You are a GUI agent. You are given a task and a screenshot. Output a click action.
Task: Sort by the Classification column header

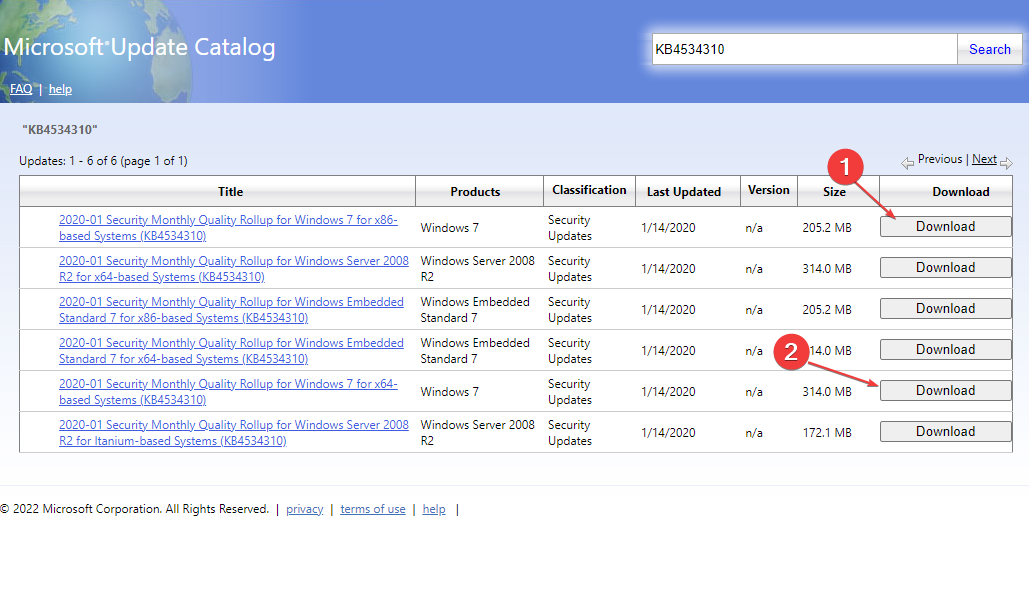pos(589,190)
